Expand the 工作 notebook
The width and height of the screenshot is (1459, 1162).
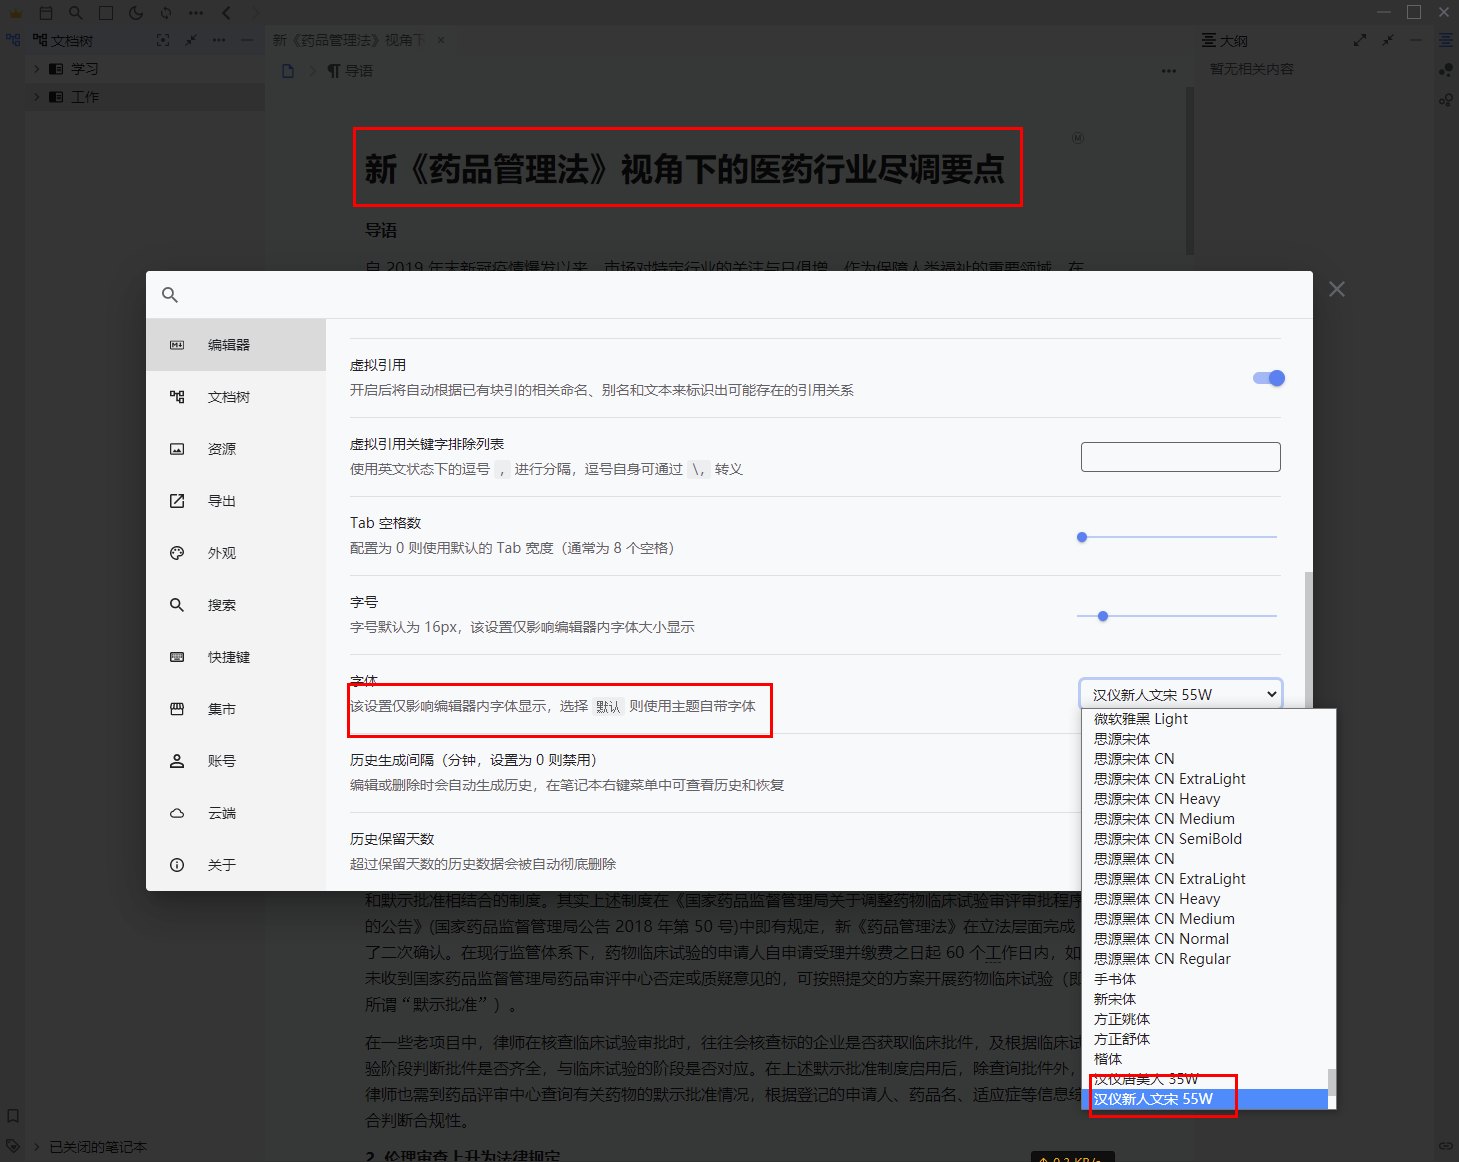(x=37, y=97)
